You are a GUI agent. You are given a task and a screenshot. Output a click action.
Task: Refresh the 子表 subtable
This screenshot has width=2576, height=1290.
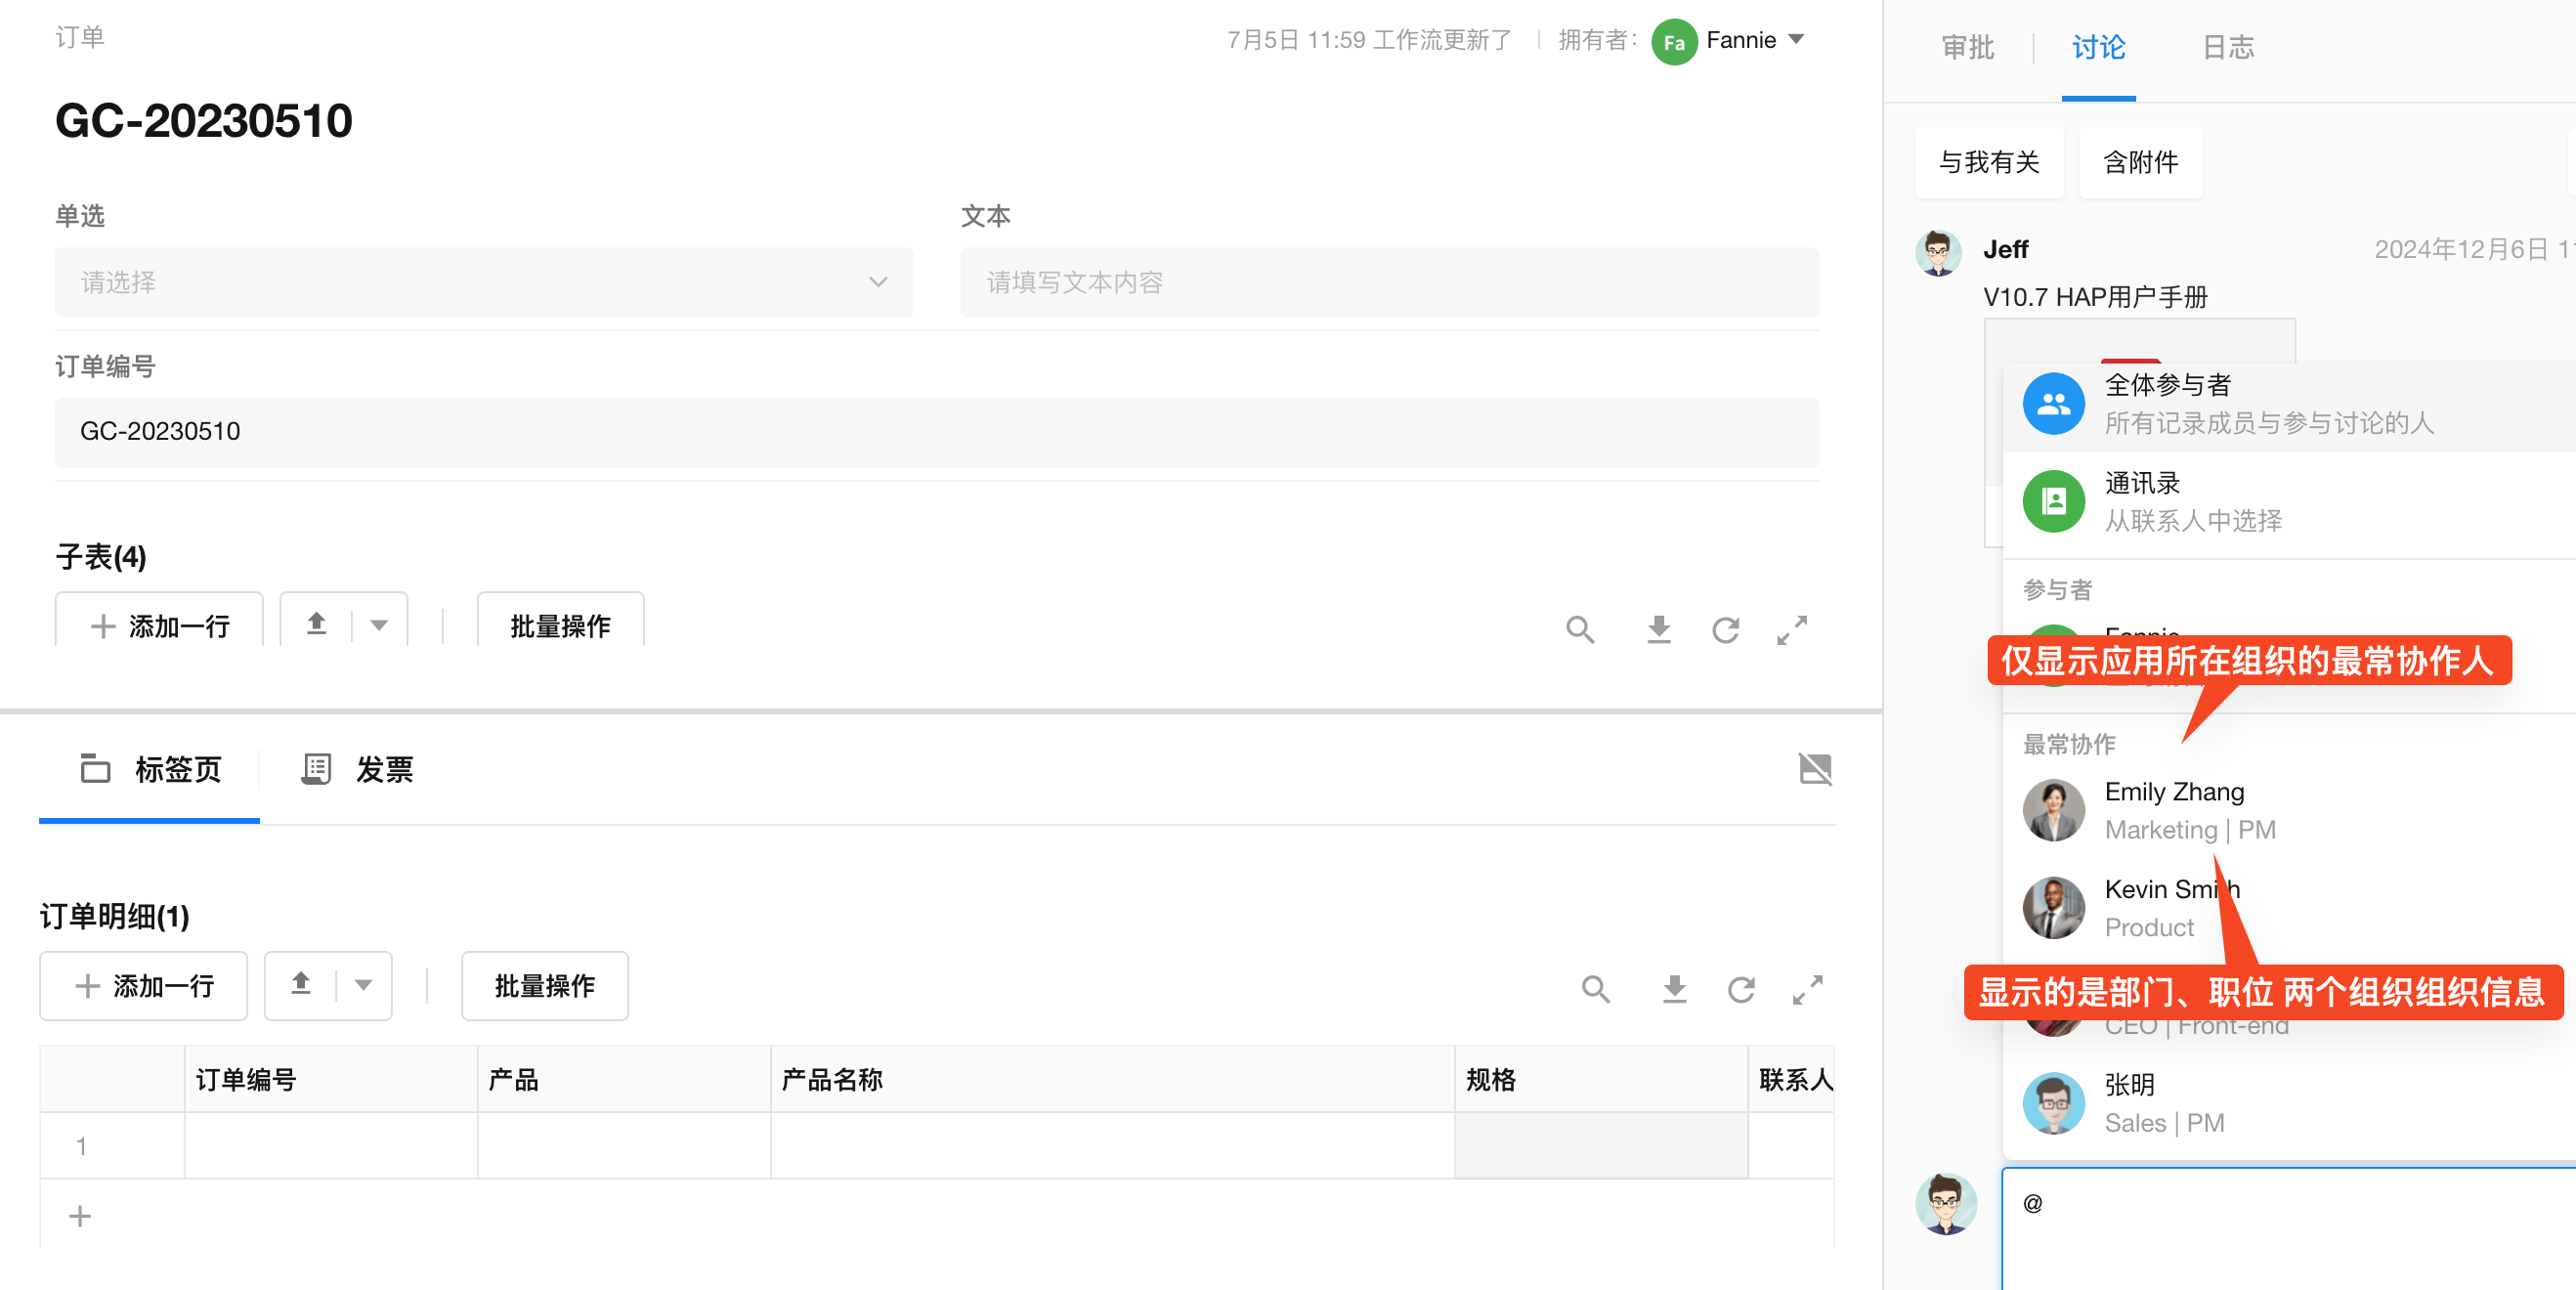click(x=1725, y=629)
